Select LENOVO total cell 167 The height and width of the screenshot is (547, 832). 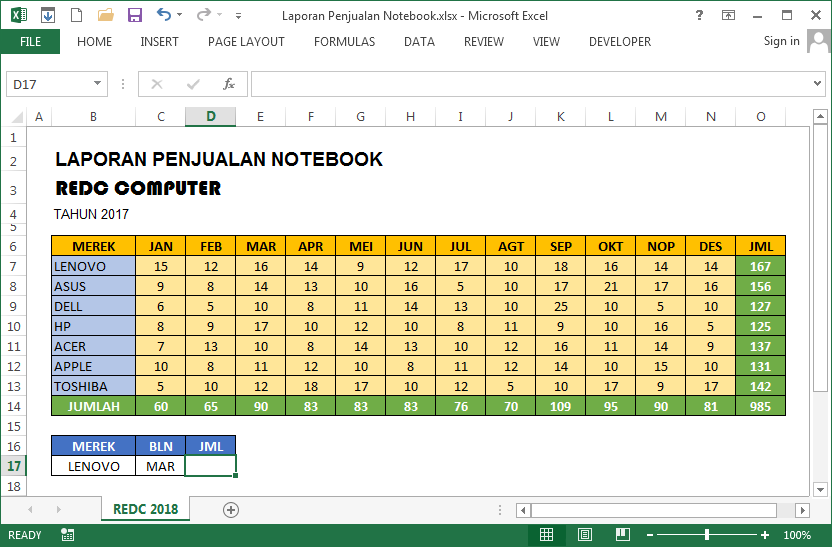coord(760,266)
